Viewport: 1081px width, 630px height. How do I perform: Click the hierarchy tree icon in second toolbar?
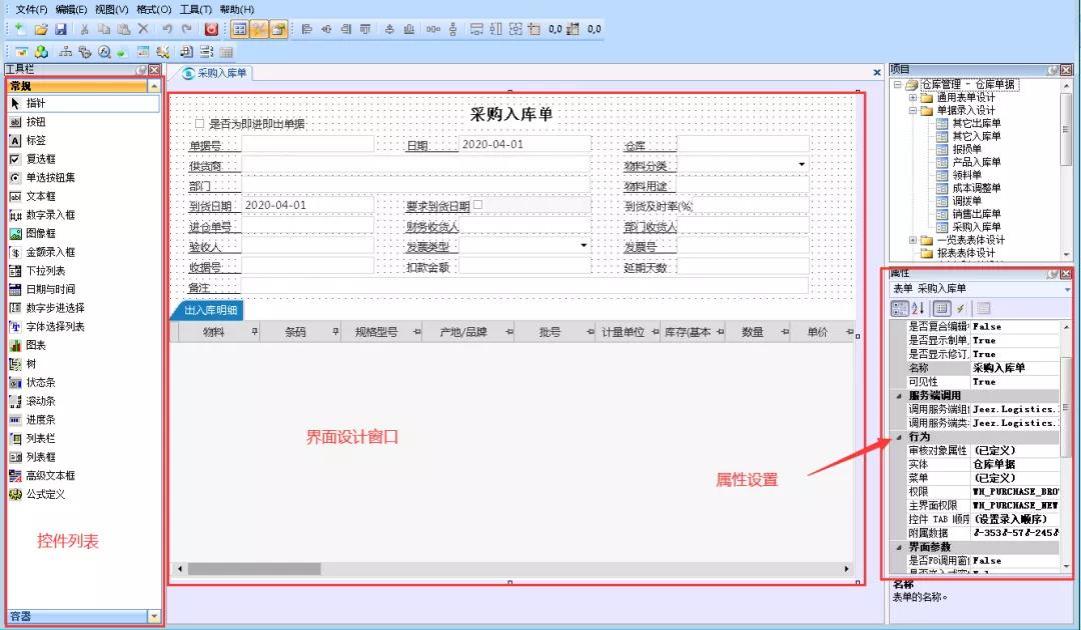coord(65,52)
